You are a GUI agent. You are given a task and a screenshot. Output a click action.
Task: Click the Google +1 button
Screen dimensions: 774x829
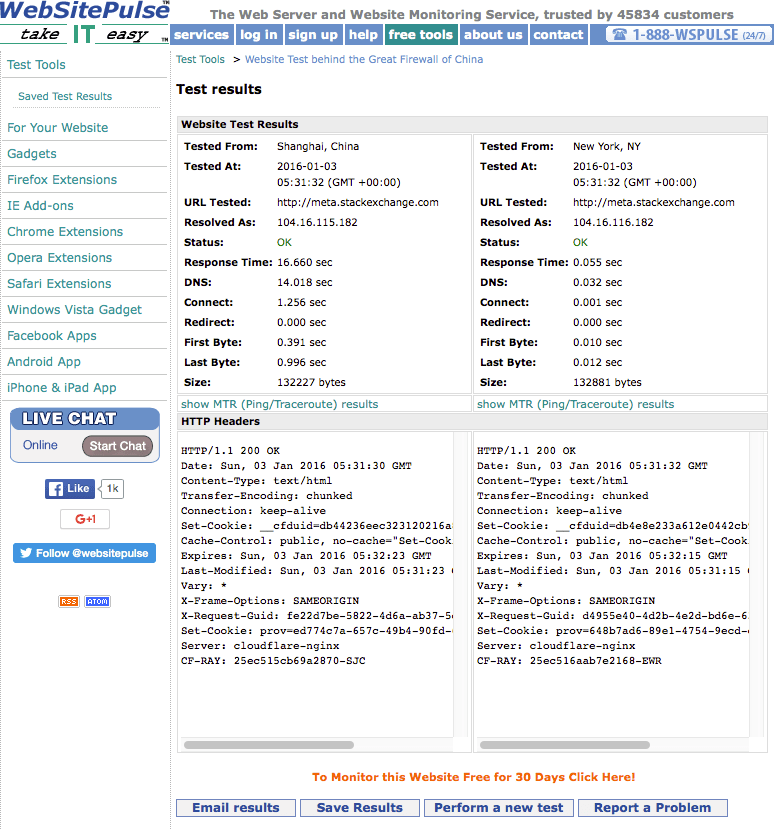[85, 519]
